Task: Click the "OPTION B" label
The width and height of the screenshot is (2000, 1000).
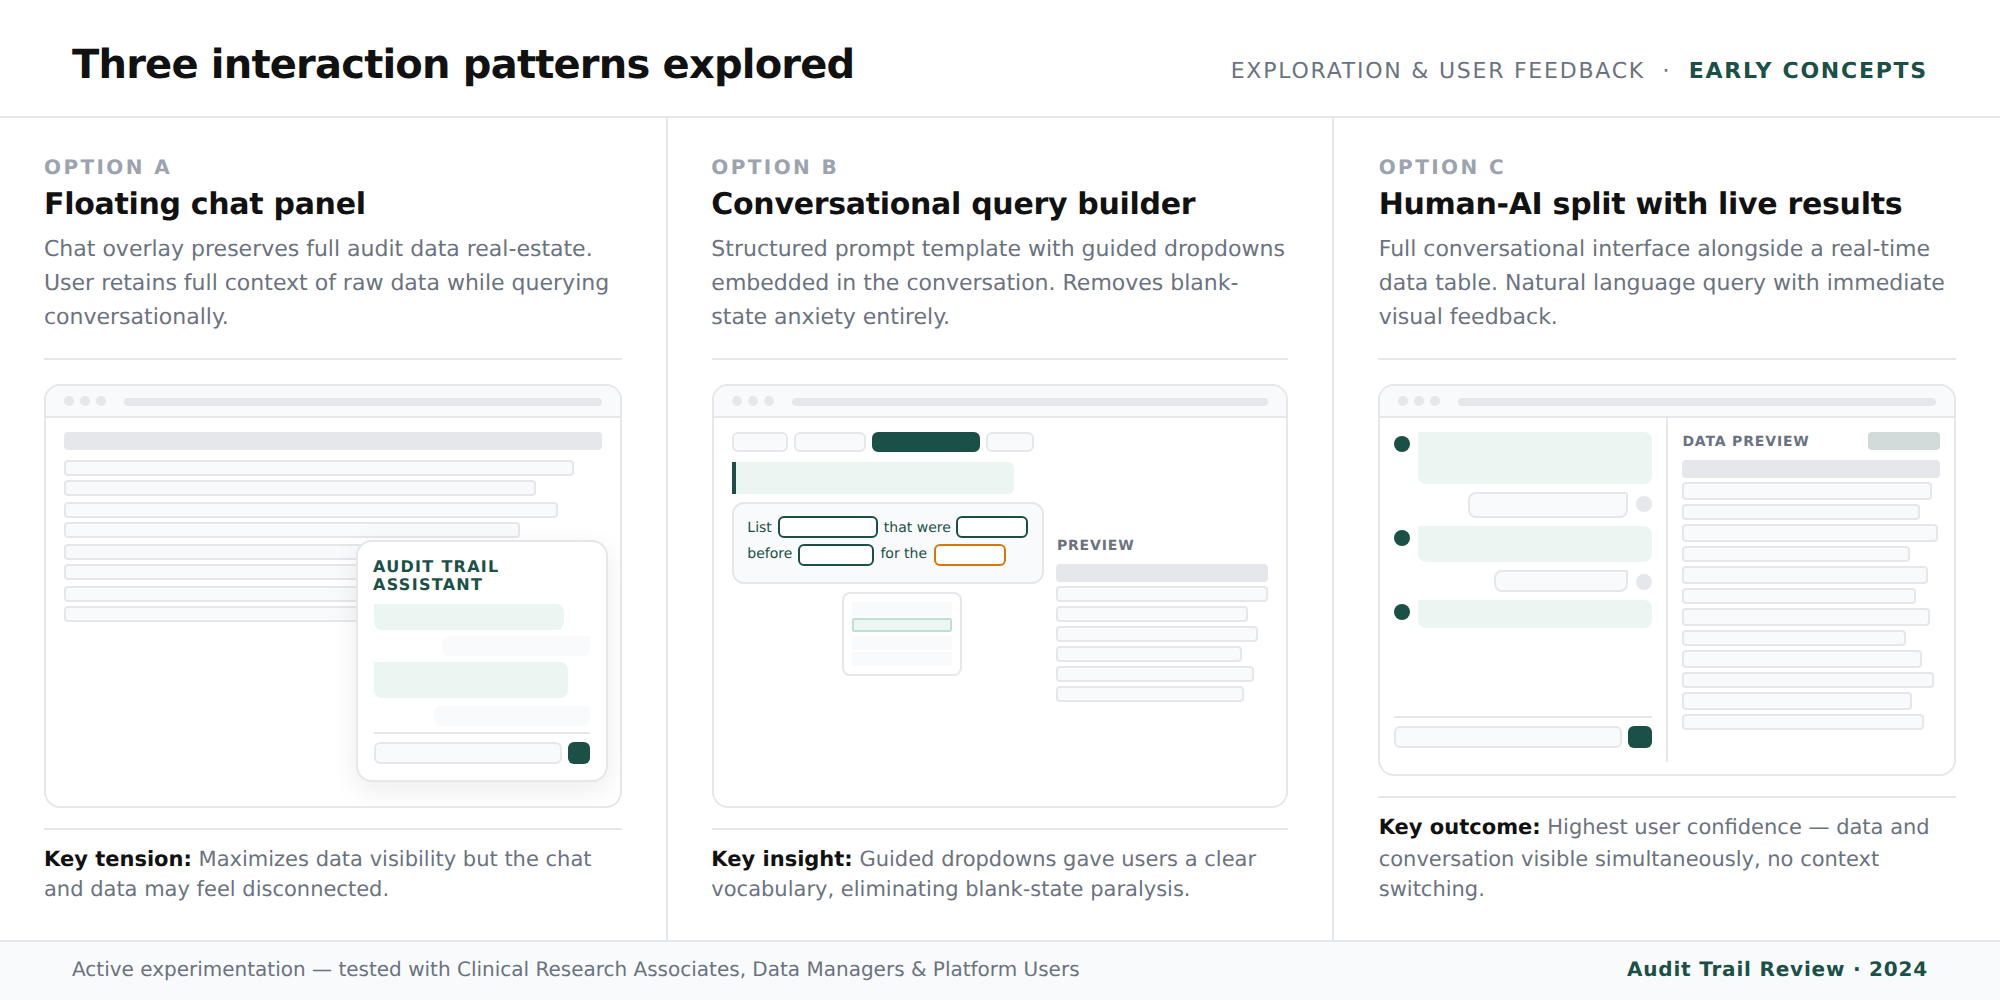Action: (x=775, y=167)
